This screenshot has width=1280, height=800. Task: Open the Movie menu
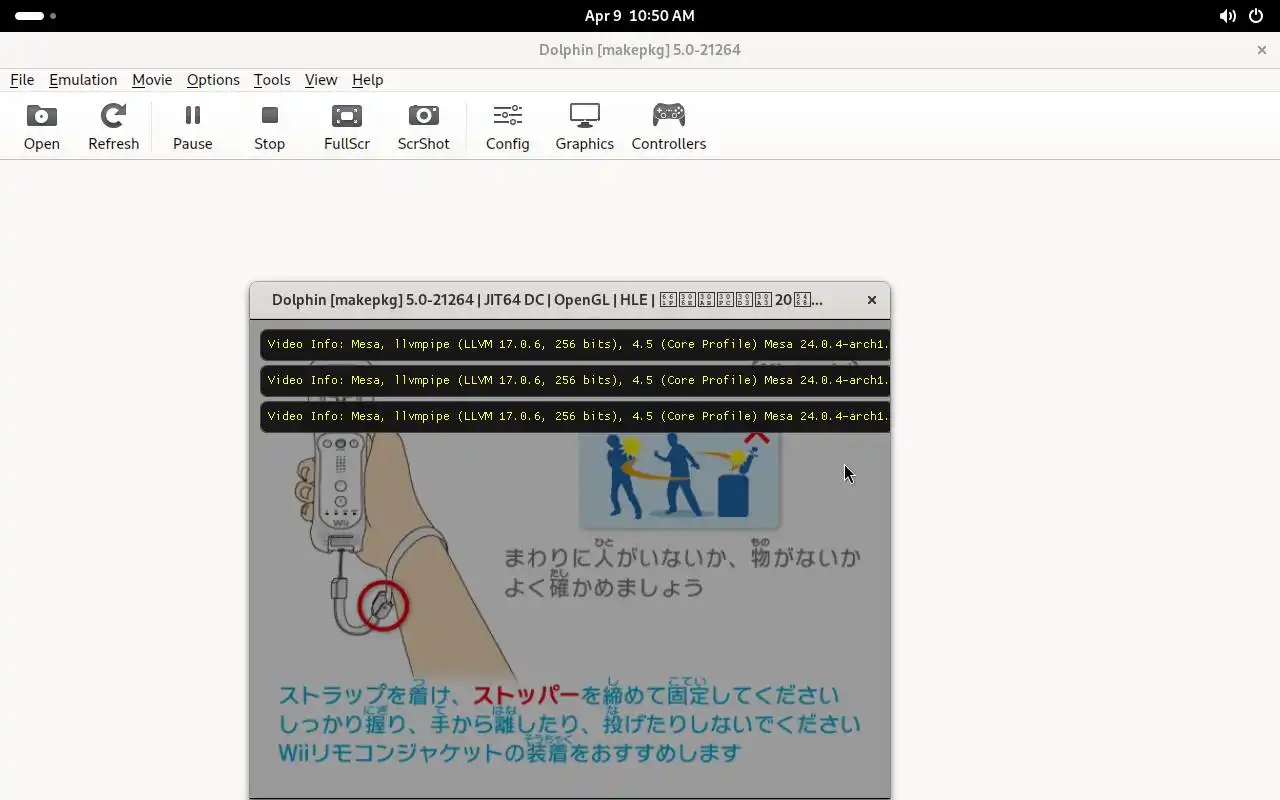click(x=152, y=80)
